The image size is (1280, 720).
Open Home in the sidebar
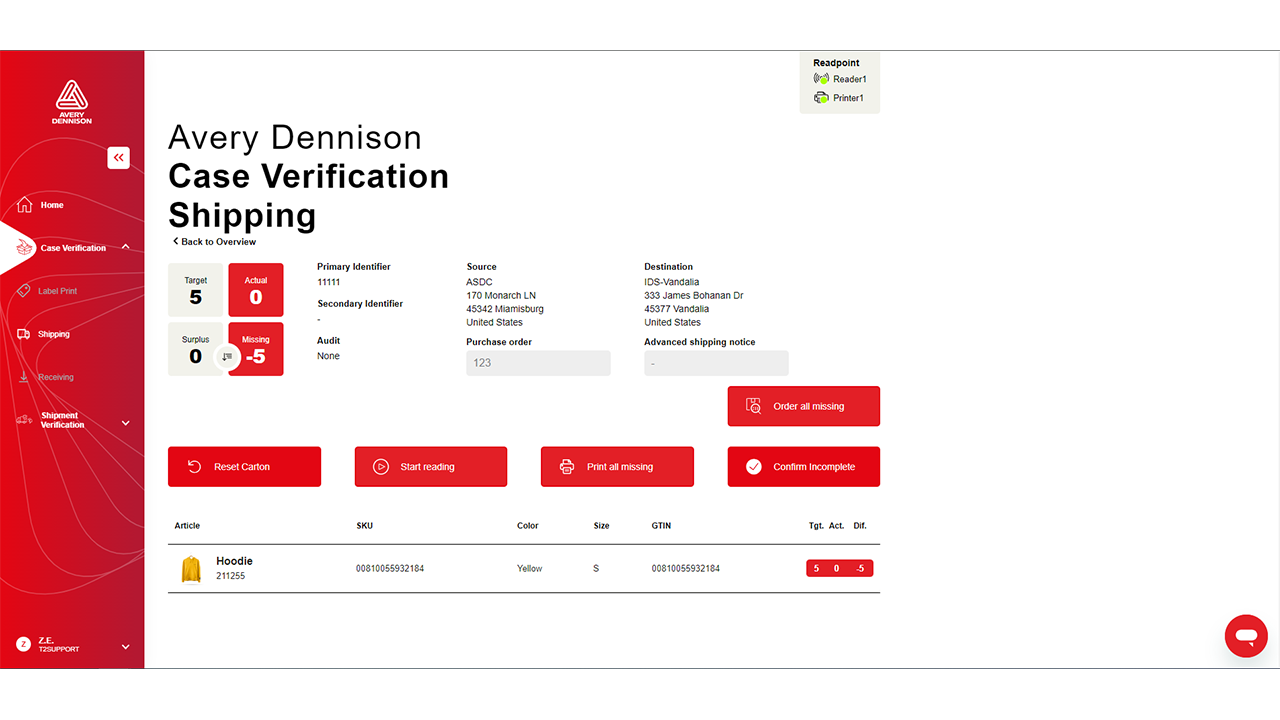click(x=52, y=205)
